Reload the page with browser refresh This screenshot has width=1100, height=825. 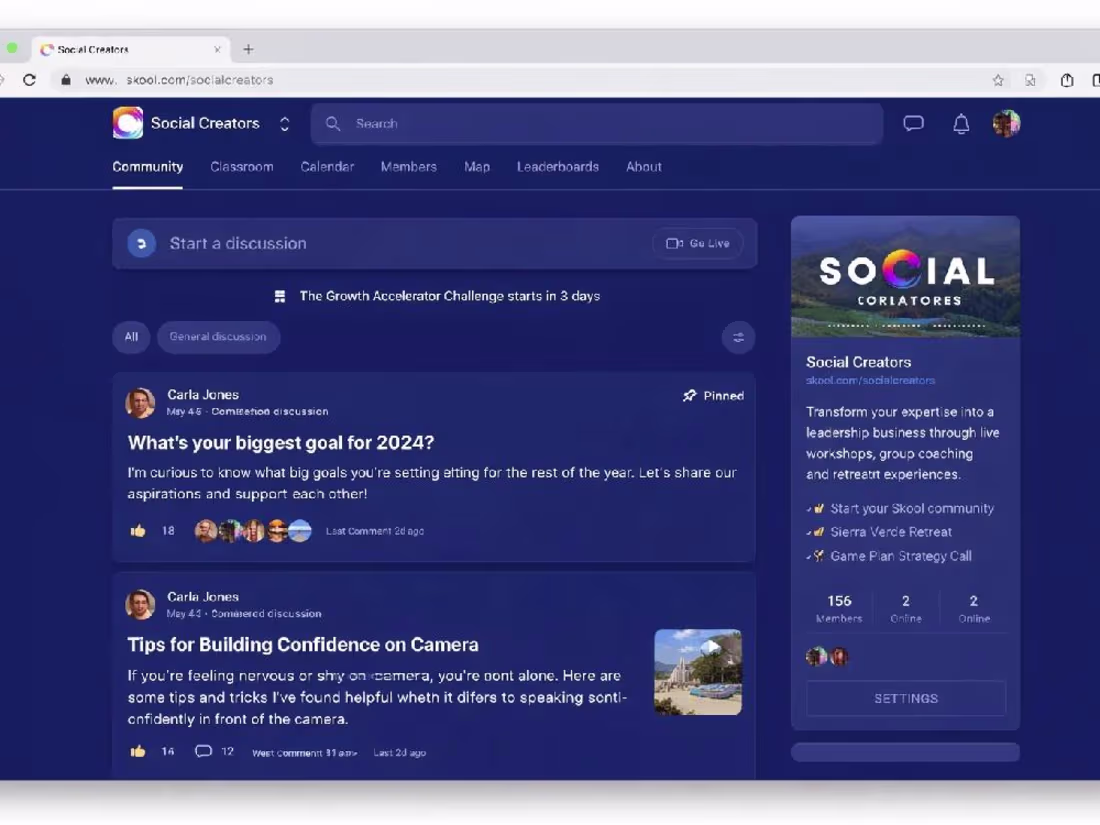coord(29,80)
